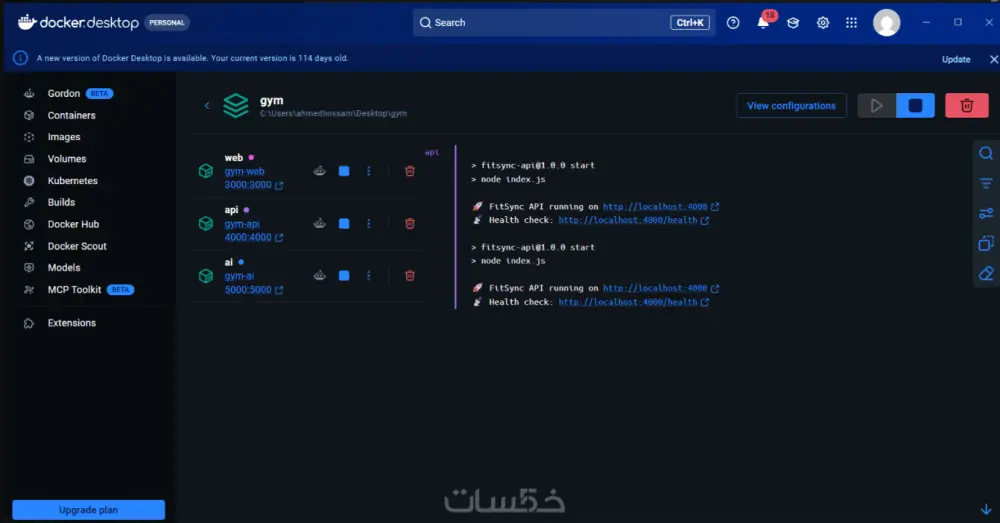The height and width of the screenshot is (523, 1000).
Task: Dismiss the new version banner
Action: (x=993, y=59)
